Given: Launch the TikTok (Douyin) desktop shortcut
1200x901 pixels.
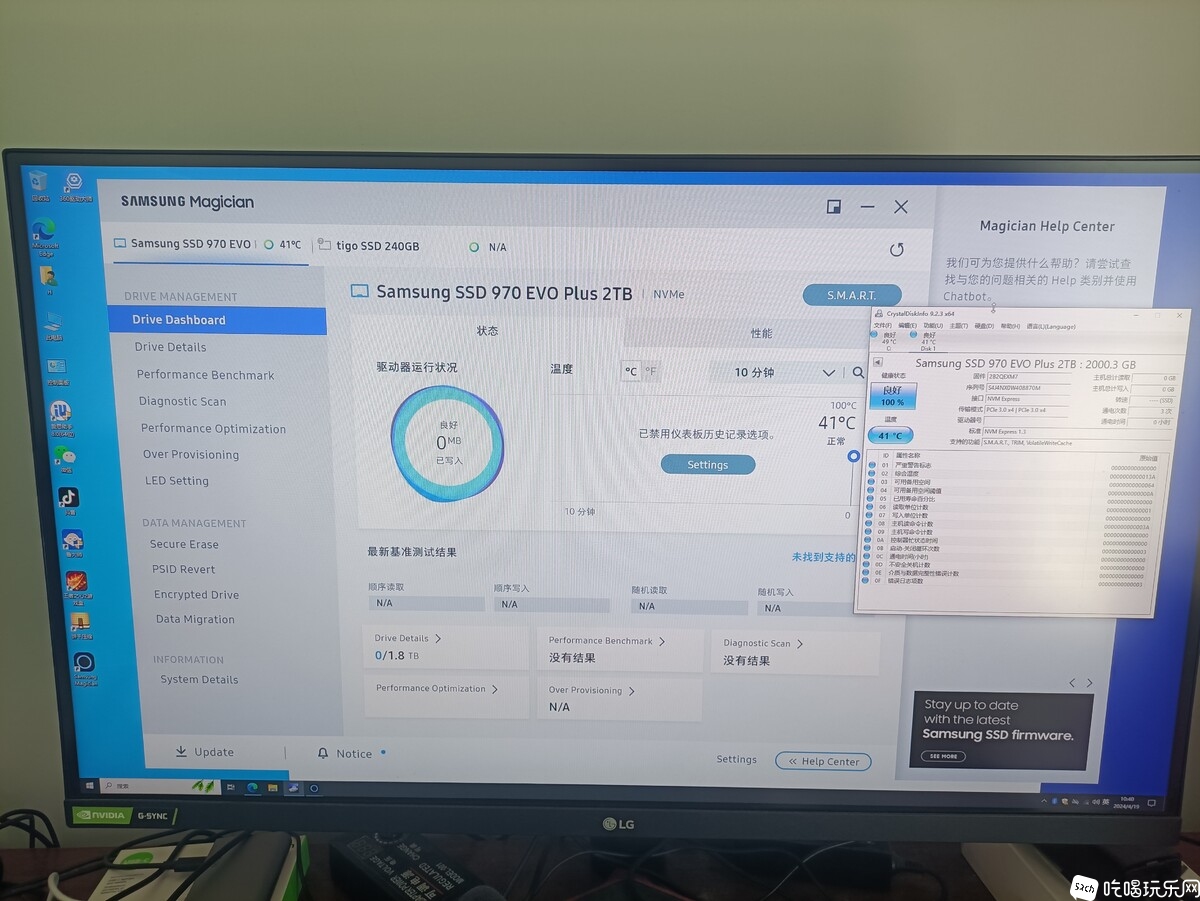Looking at the screenshot, I should [68, 499].
